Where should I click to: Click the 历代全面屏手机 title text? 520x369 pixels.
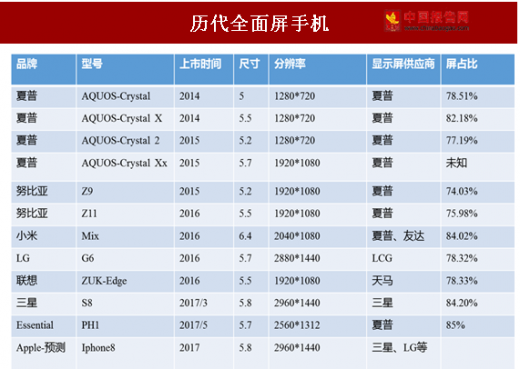click(x=259, y=24)
